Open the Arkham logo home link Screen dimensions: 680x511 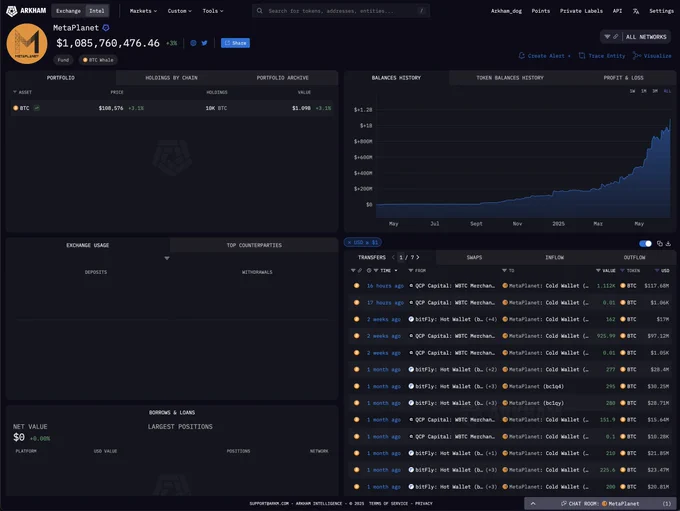tap(26, 11)
